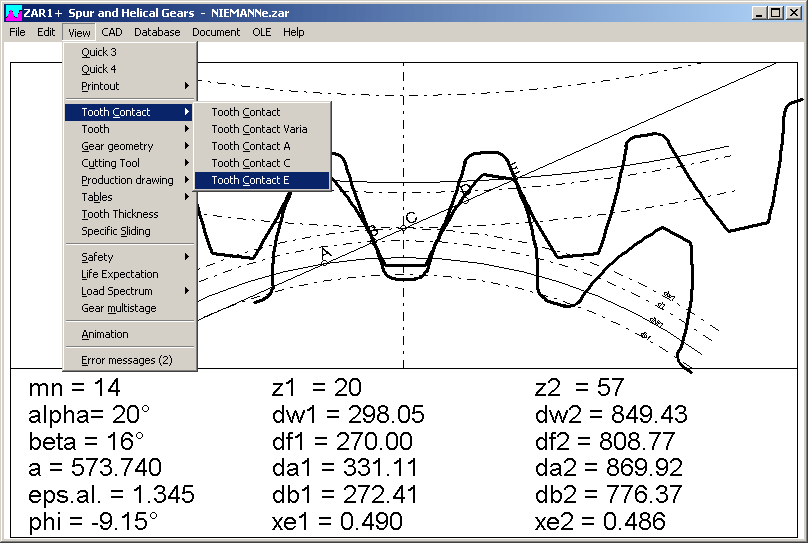Image resolution: width=808 pixels, height=543 pixels.
Task: Select Quick 3 from View menu
Action: [x=99, y=52]
